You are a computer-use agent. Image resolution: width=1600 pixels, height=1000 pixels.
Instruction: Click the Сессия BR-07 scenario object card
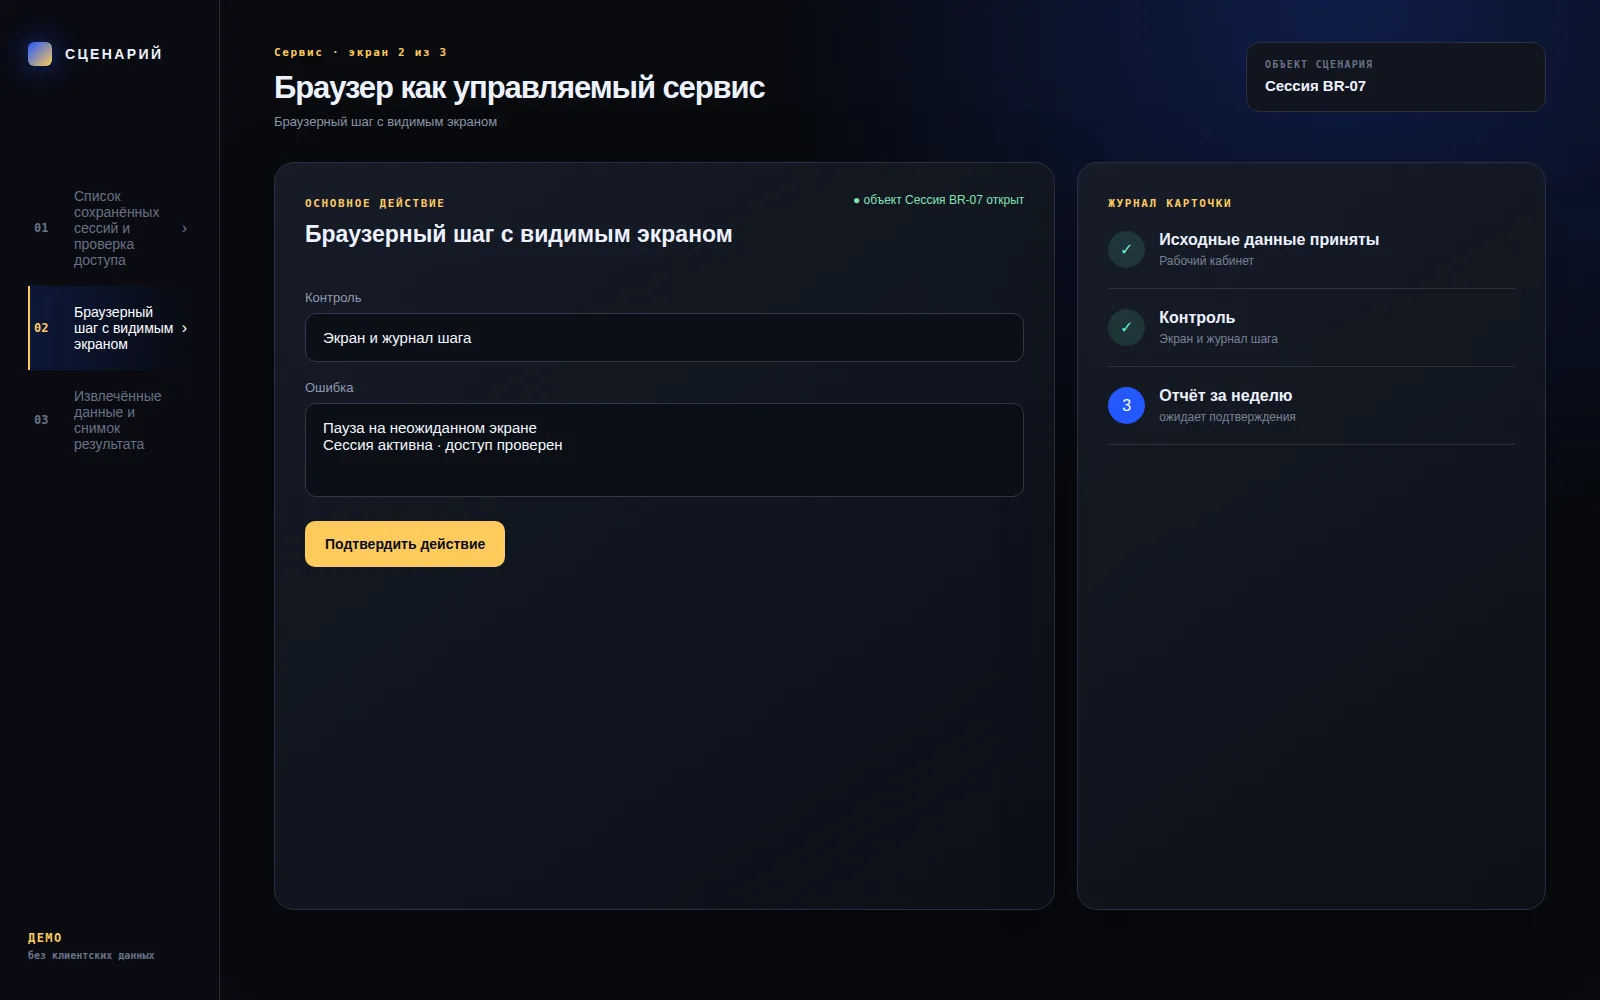(1395, 77)
